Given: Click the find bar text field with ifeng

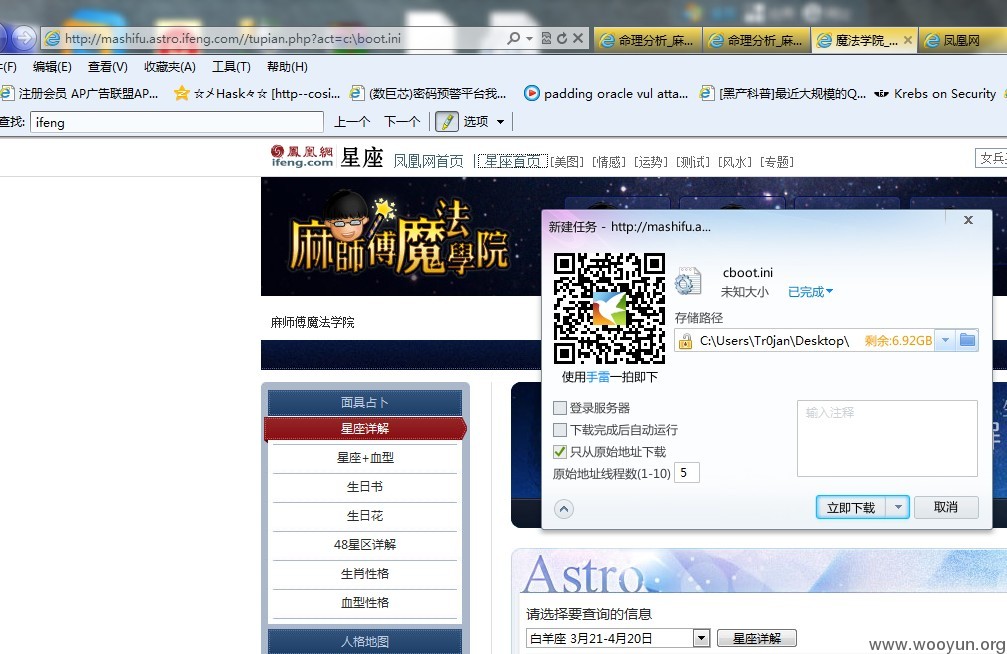Looking at the screenshot, I should 177,122.
